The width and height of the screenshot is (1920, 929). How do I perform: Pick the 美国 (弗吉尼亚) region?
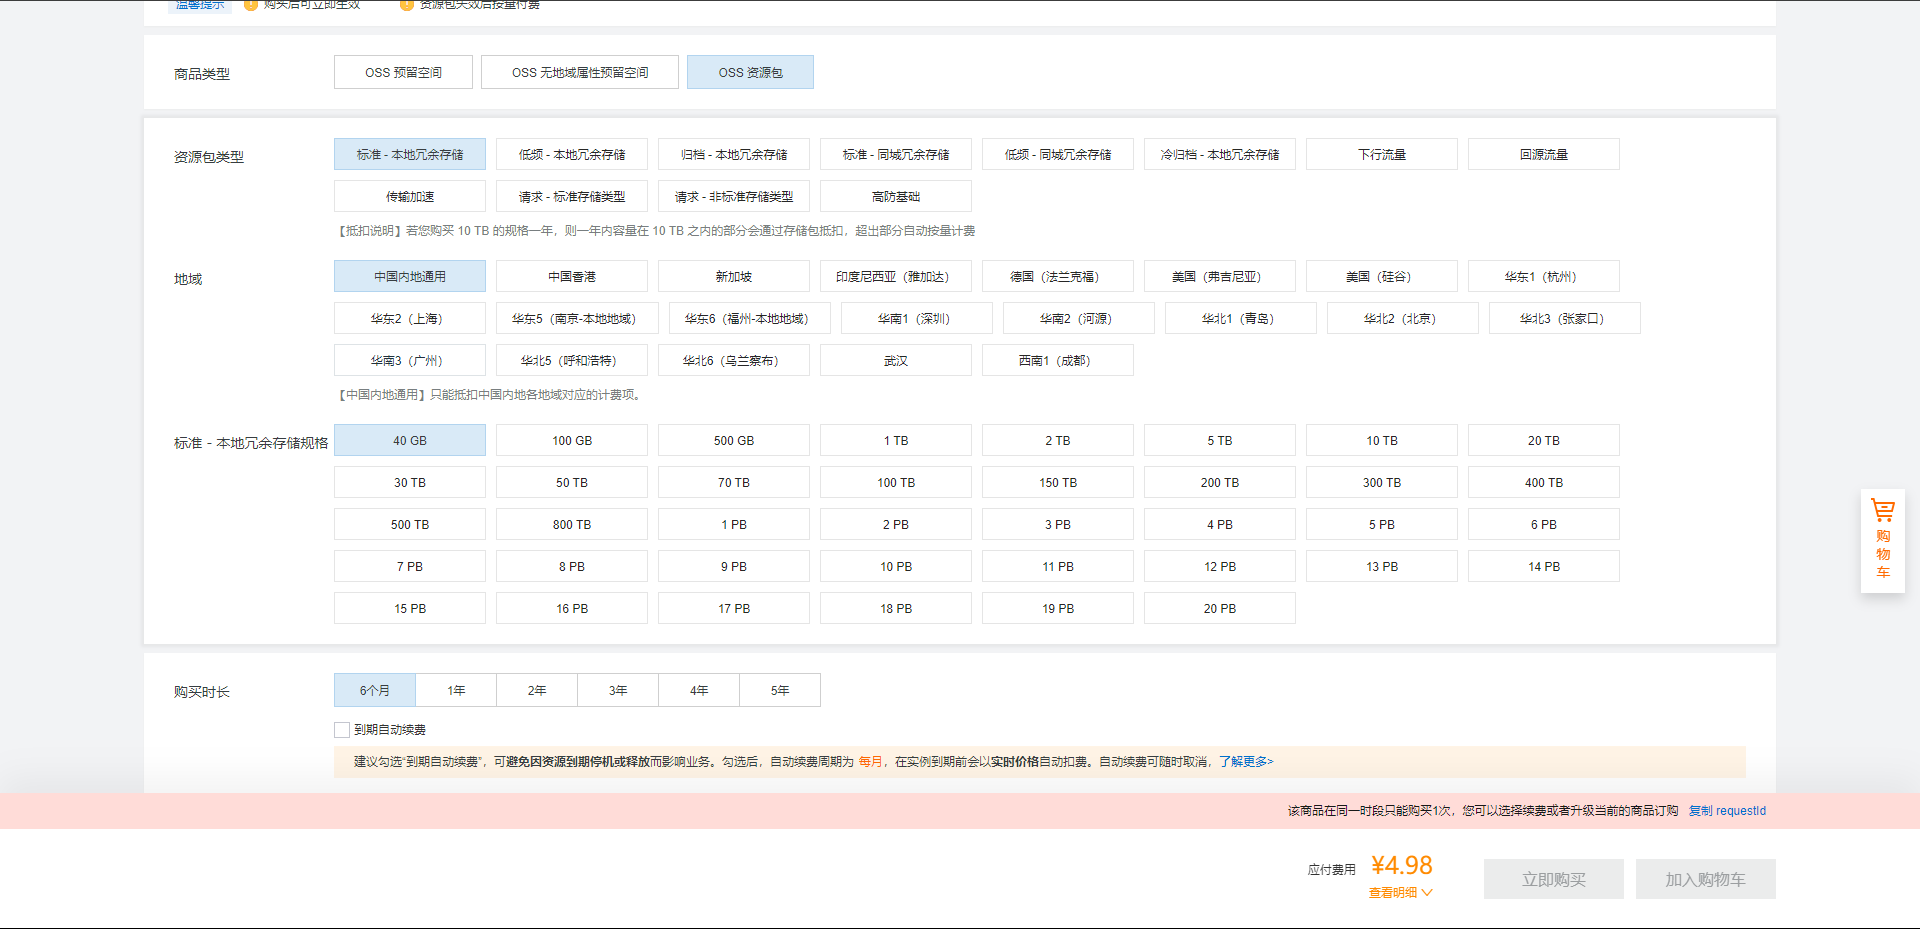(x=1220, y=276)
